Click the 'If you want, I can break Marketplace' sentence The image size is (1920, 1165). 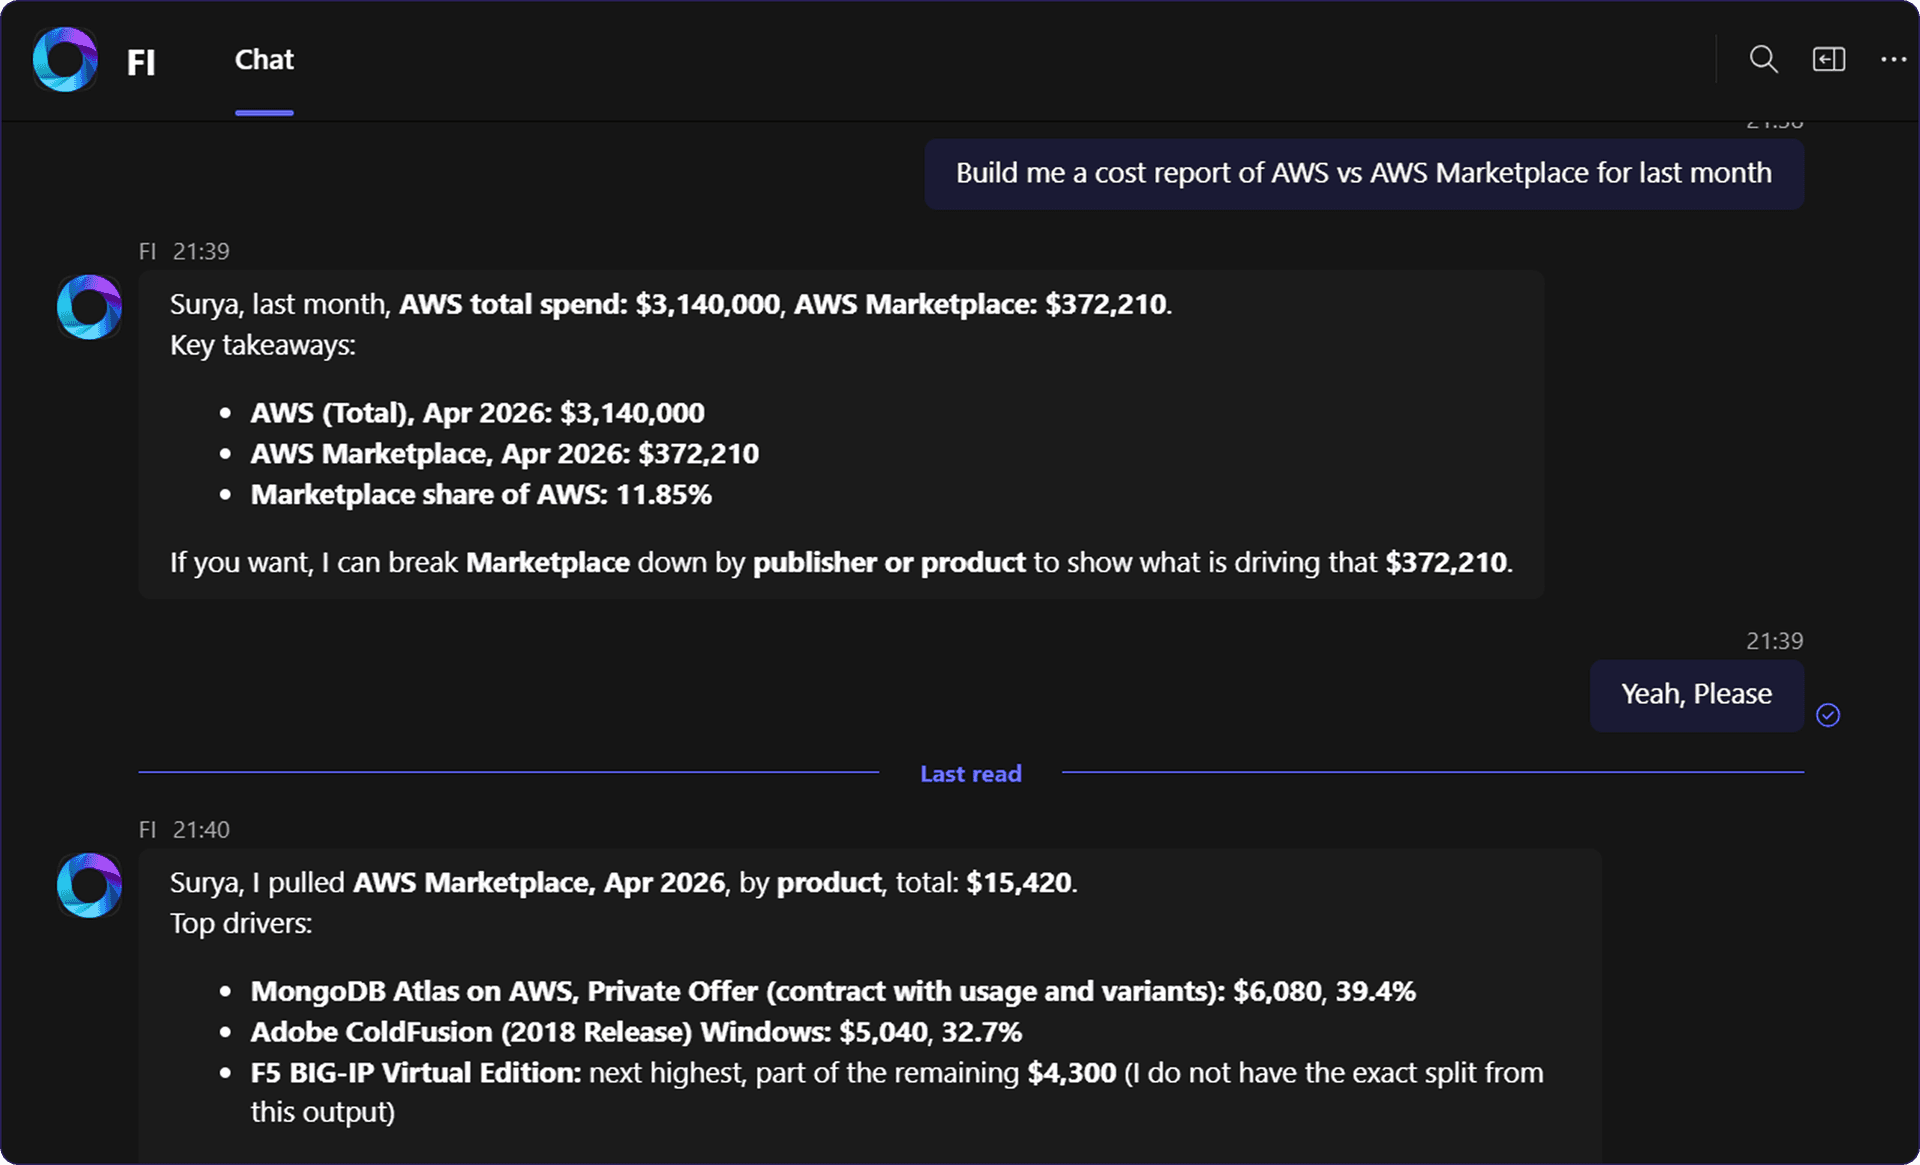841,563
